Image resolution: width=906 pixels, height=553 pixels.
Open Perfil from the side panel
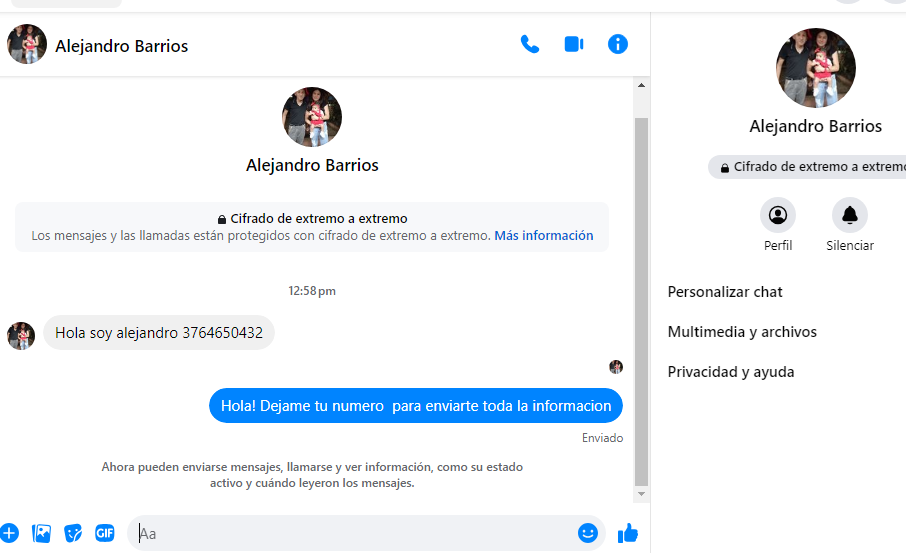click(778, 216)
